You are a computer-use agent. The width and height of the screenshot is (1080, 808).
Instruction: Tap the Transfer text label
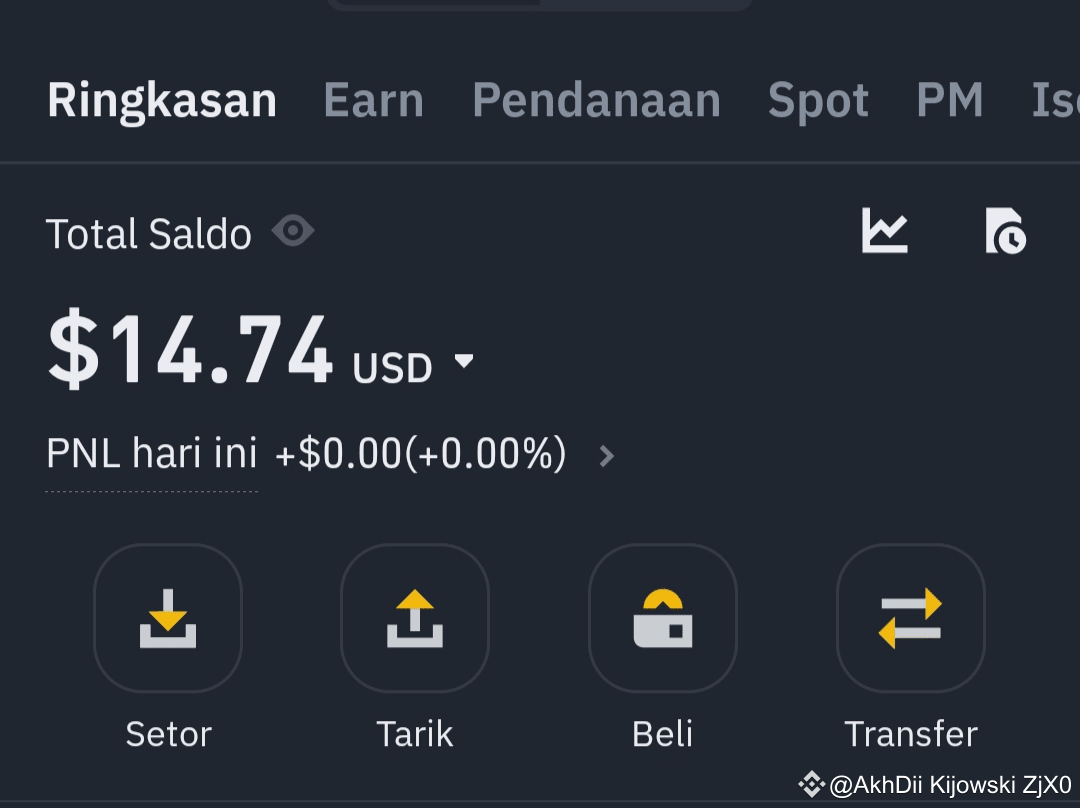point(911,734)
